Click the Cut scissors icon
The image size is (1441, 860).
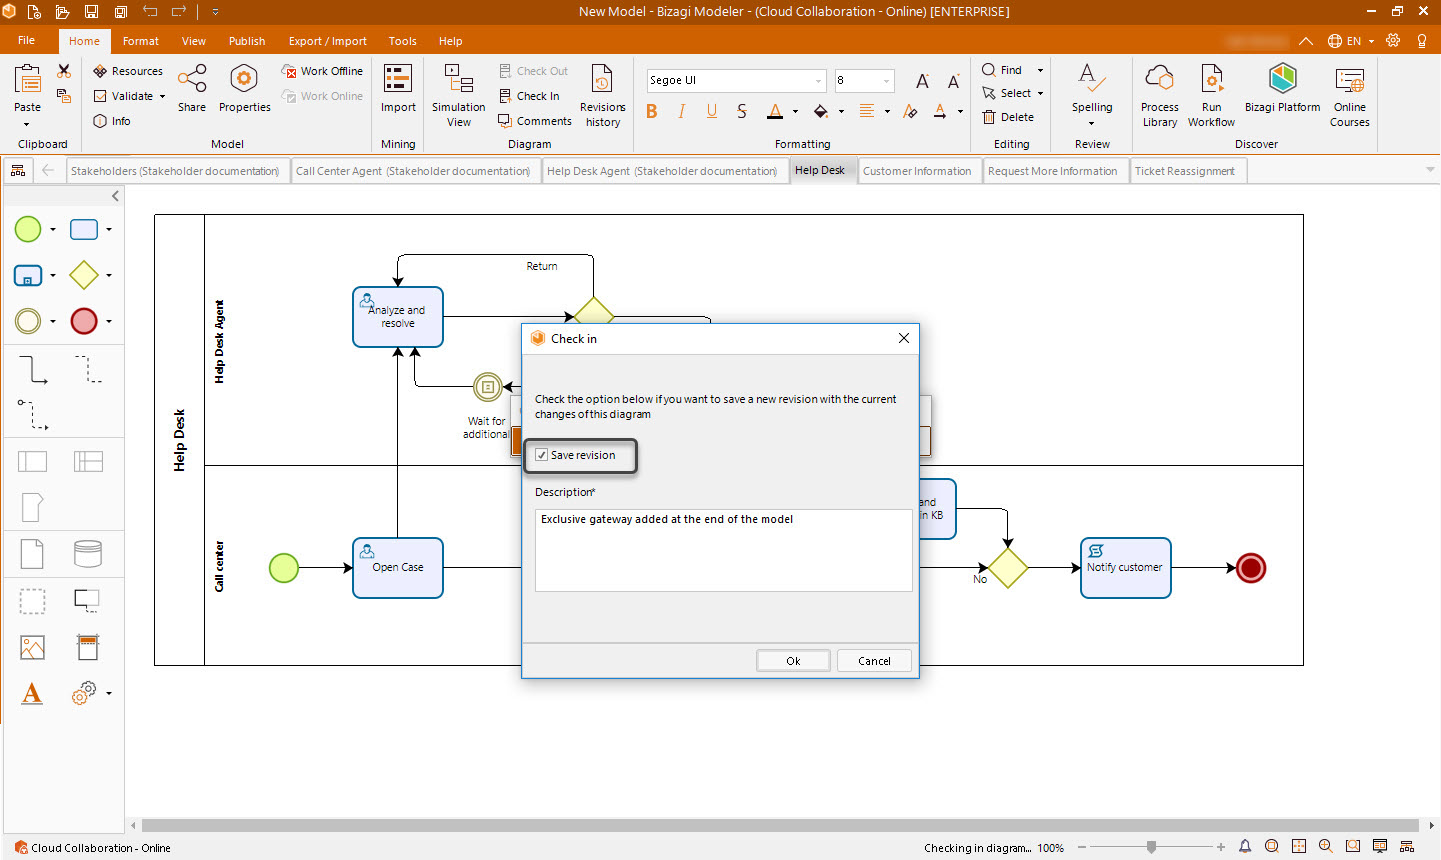pos(64,71)
